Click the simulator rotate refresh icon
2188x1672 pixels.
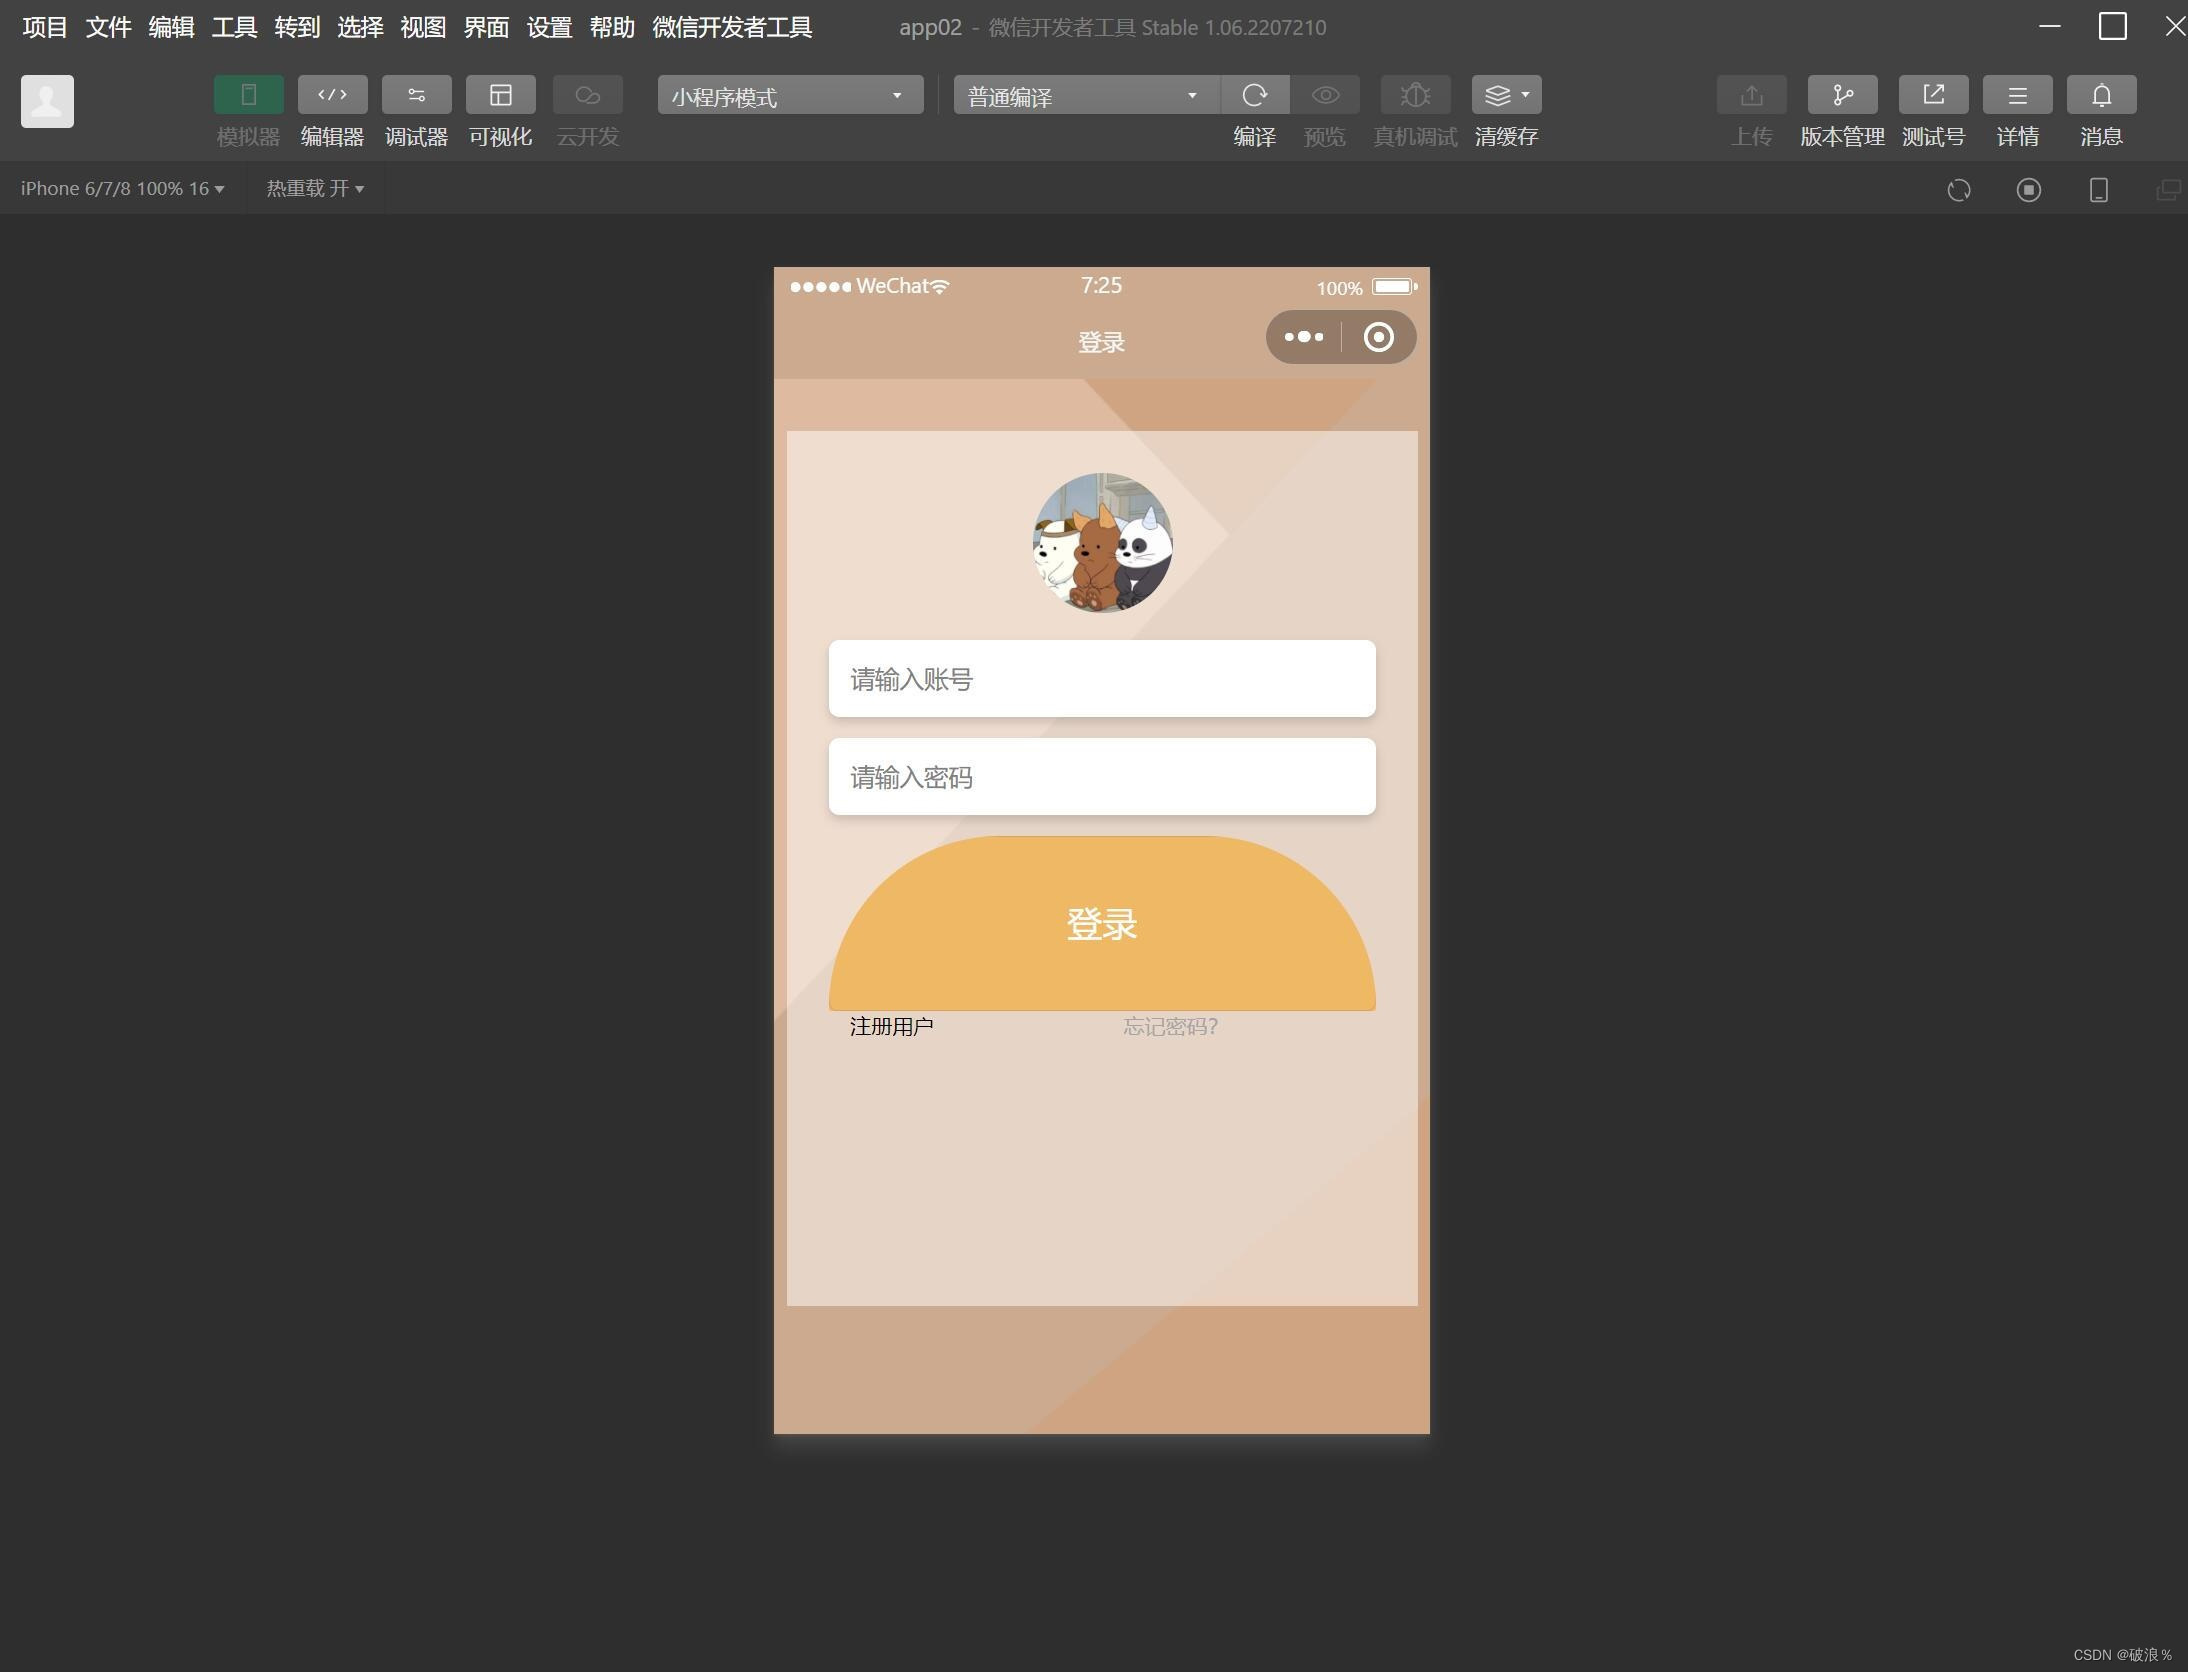pyautogui.click(x=1958, y=190)
